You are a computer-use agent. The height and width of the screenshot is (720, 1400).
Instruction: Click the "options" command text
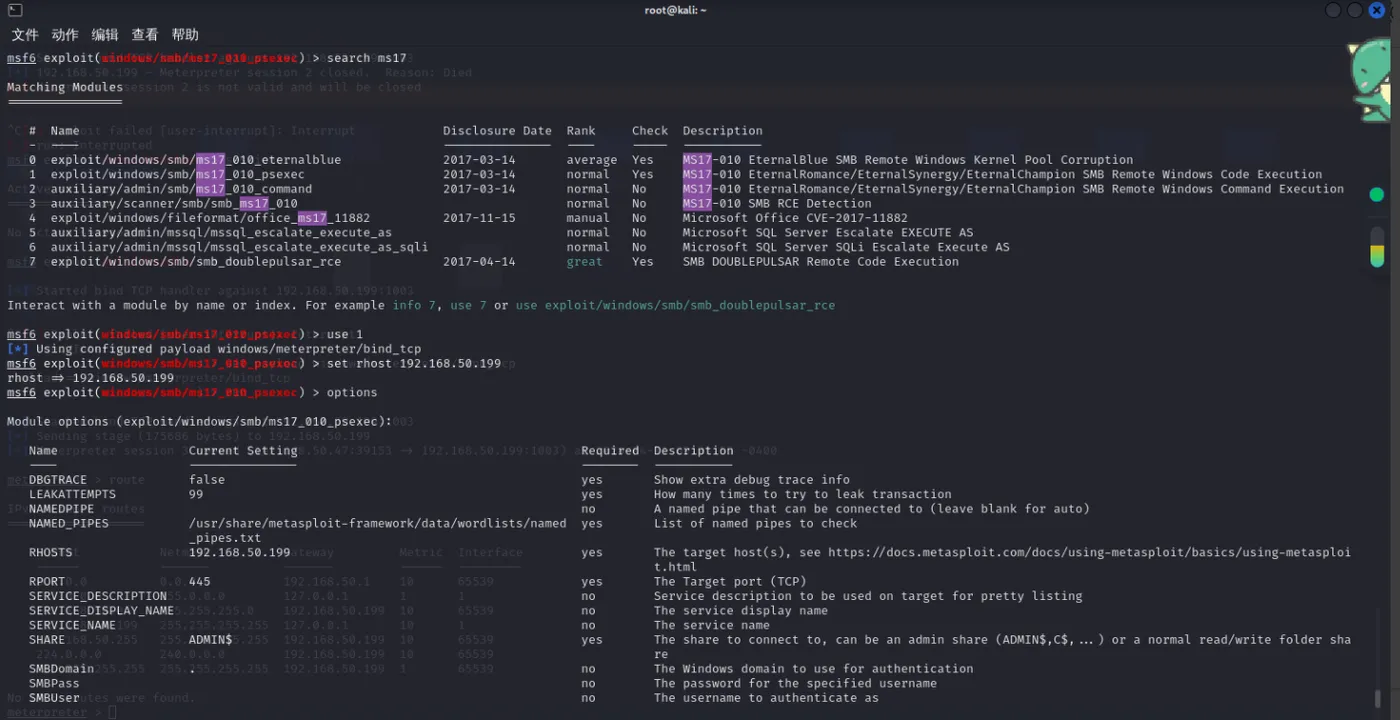coord(352,392)
